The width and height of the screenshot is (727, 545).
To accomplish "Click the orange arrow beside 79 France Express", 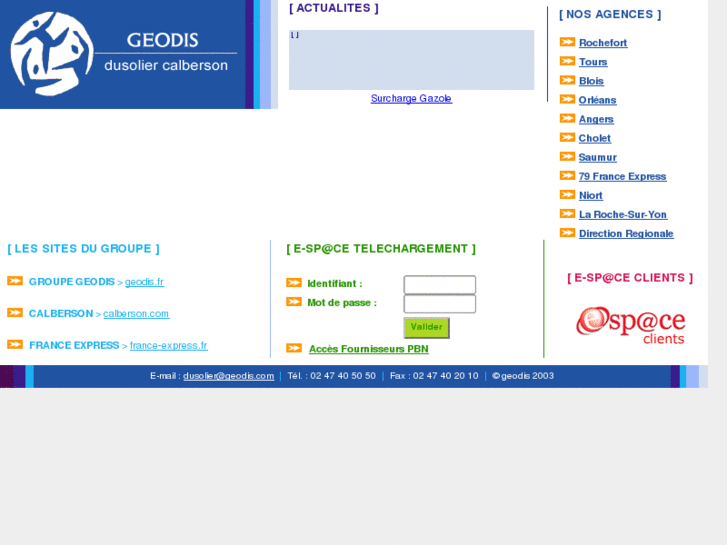I will tap(567, 175).
